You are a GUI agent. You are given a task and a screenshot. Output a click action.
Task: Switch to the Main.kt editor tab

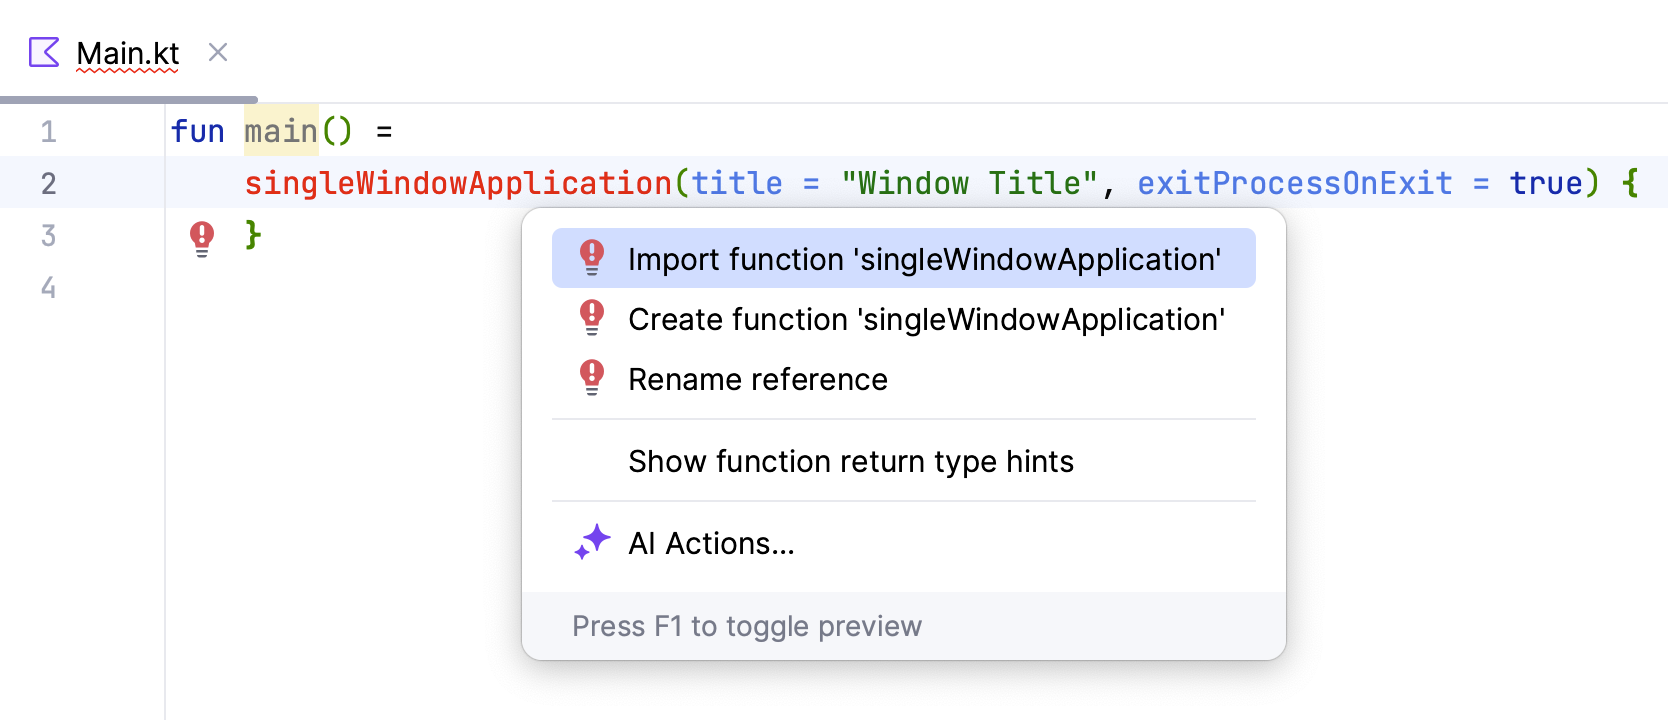(x=127, y=52)
